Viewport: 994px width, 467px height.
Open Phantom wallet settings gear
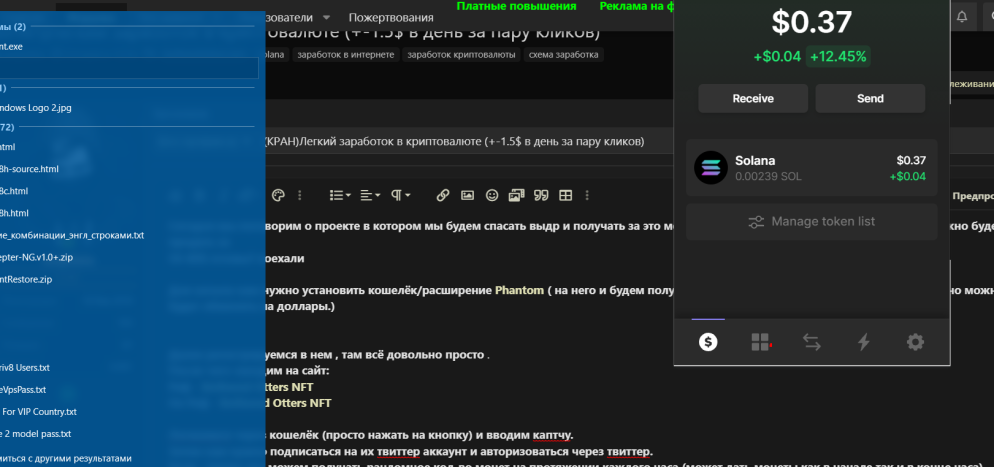click(x=915, y=342)
